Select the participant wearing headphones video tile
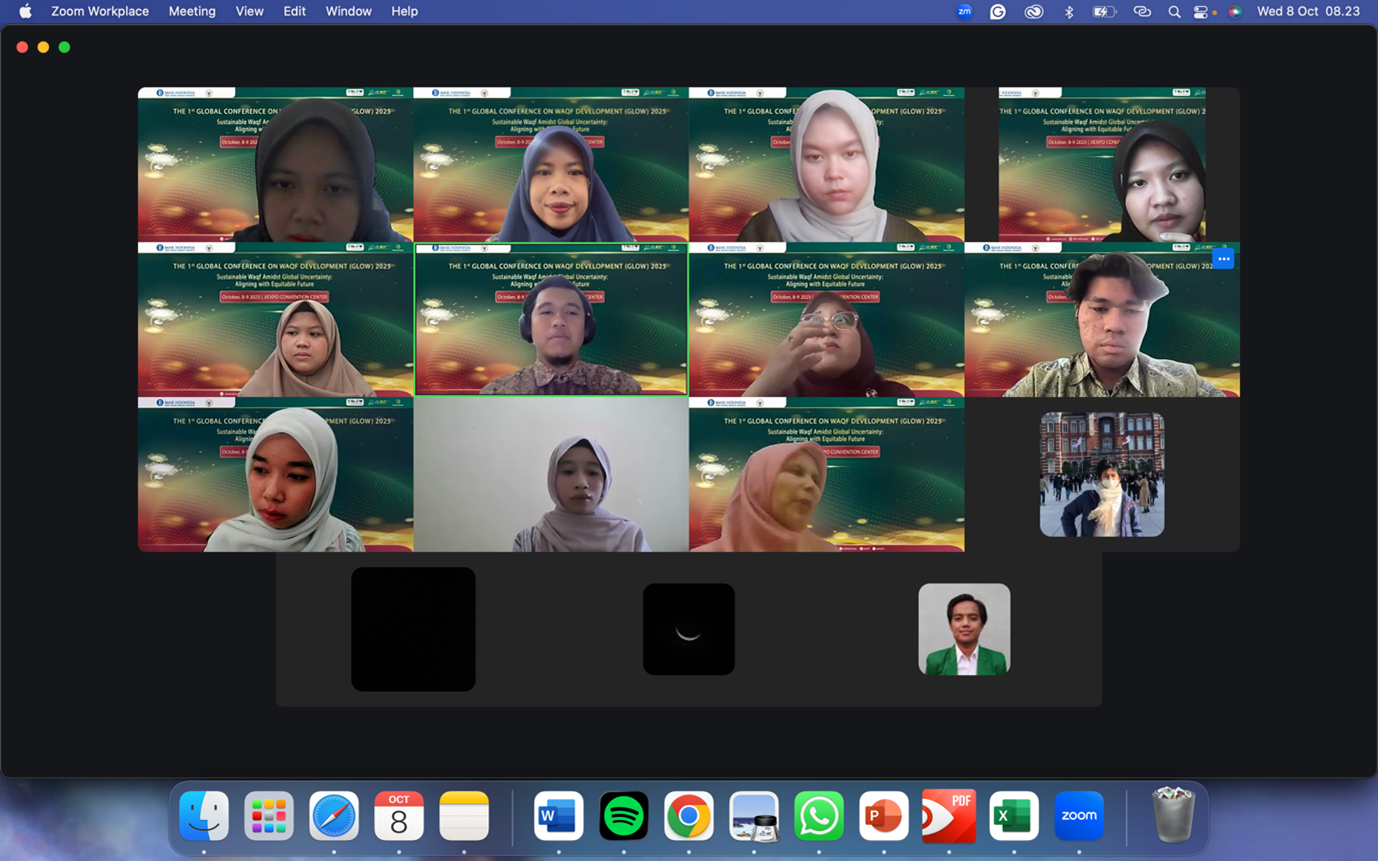1378x861 pixels. pos(551,320)
